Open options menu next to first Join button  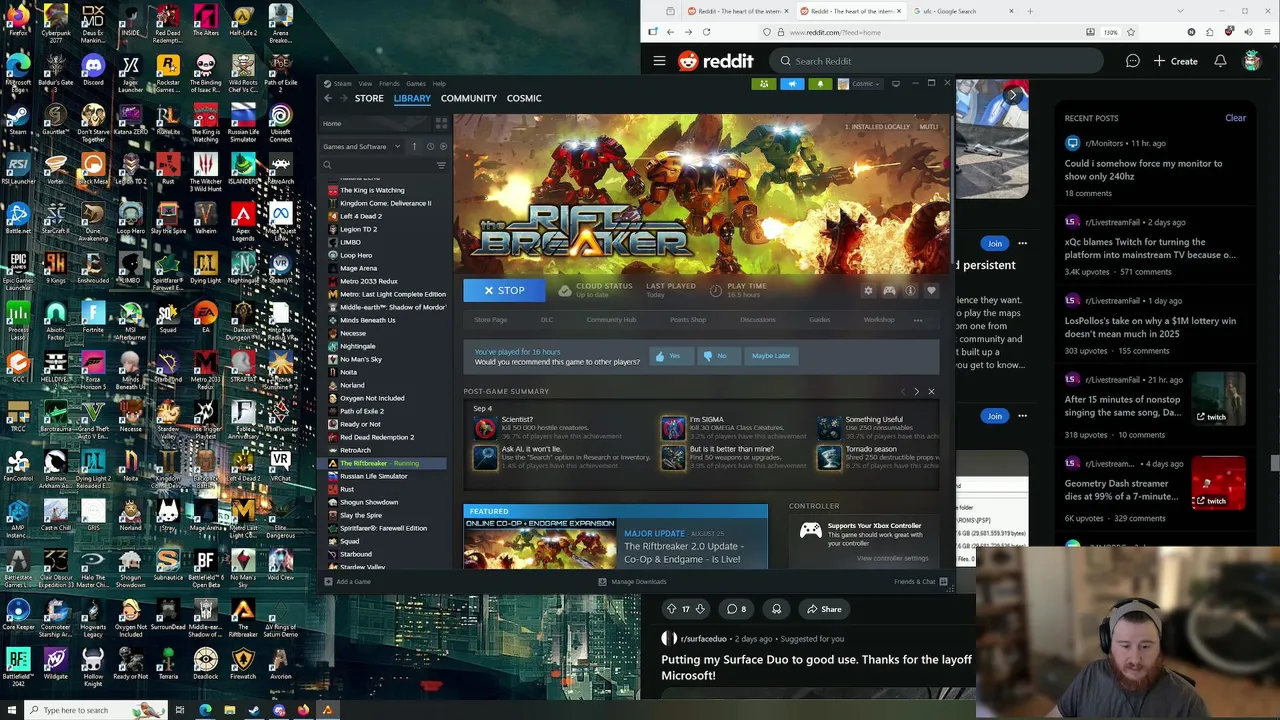click(x=1022, y=243)
